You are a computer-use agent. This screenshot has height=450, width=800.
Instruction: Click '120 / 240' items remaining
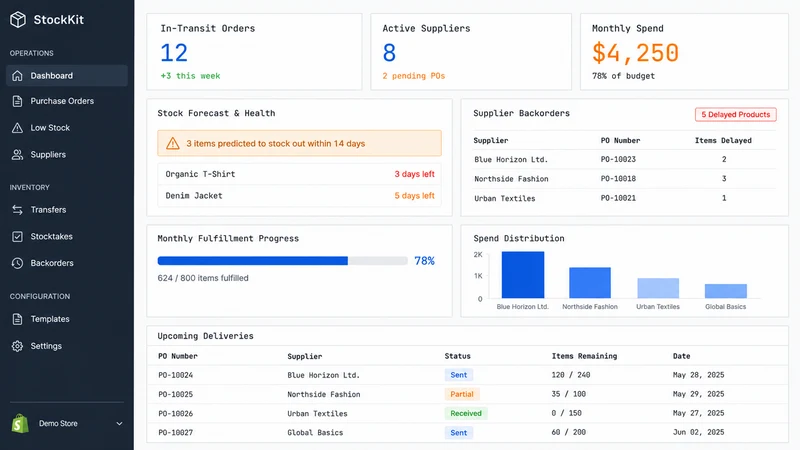570,375
